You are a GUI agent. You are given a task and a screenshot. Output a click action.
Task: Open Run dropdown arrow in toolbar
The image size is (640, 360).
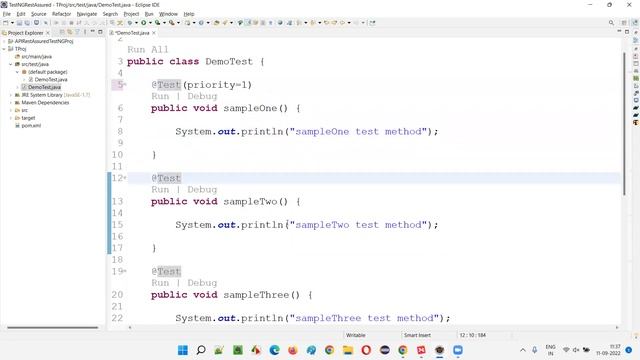click(x=150, y=23)
